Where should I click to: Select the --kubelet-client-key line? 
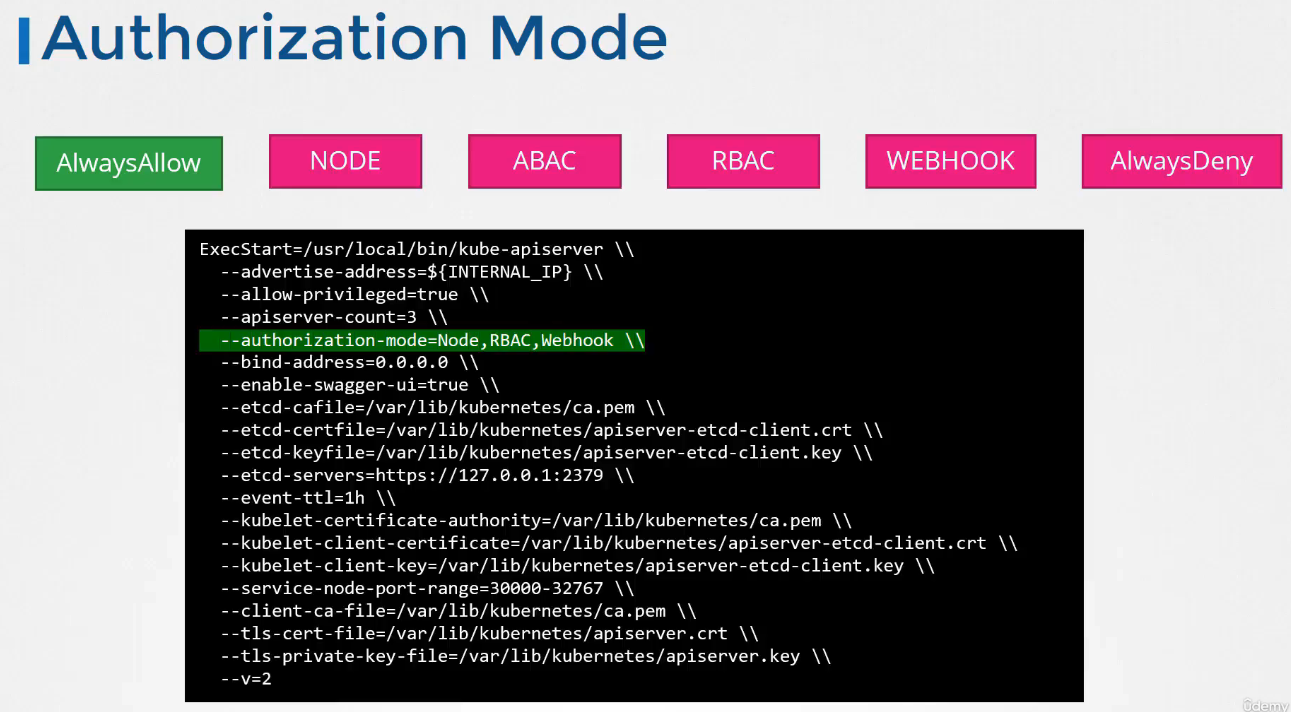(x=578, y=566)
